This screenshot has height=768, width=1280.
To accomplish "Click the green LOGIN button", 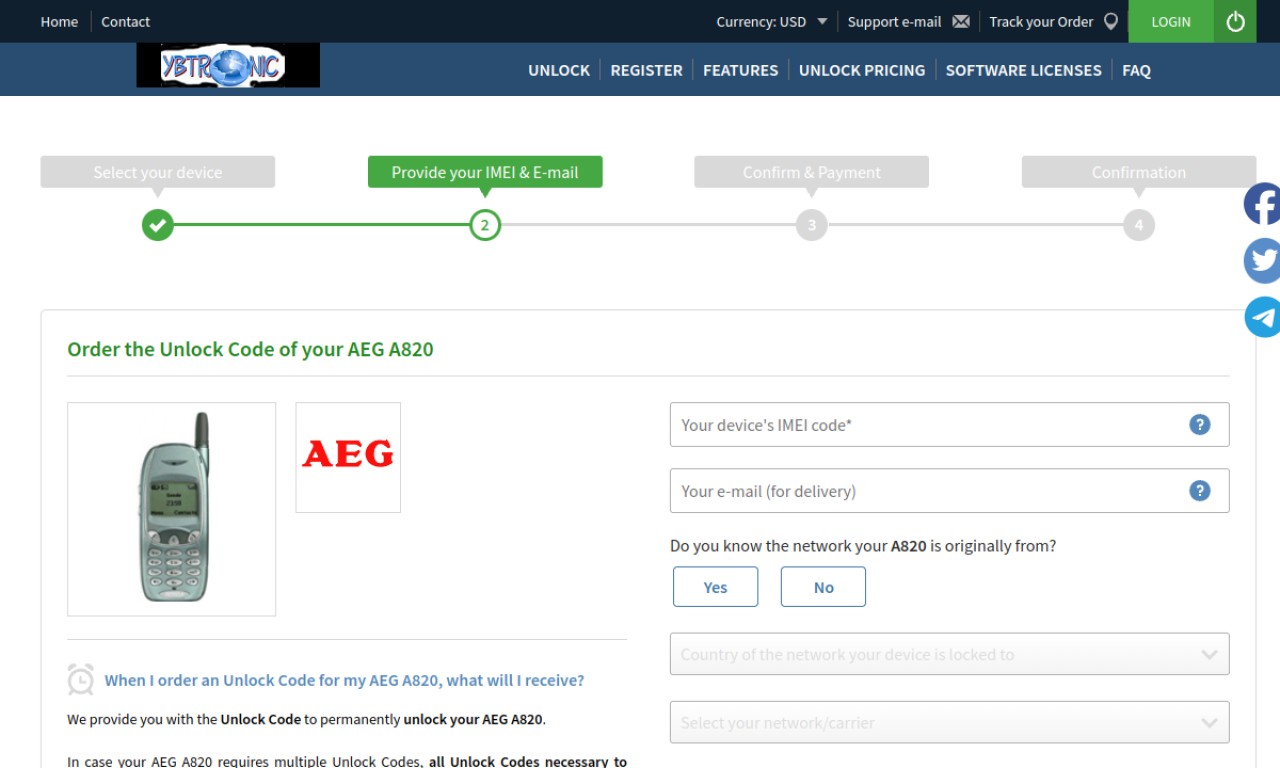I will [x=1171, y=21].
